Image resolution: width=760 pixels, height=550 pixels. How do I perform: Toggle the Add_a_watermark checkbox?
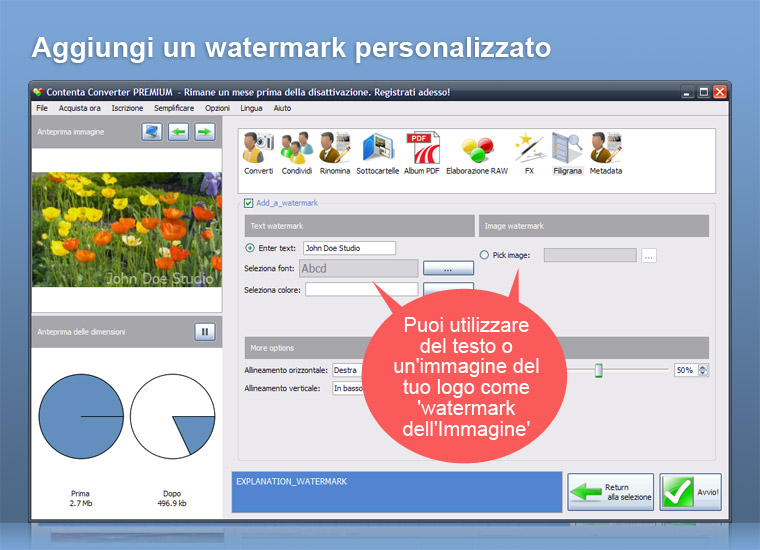click(x=249, y=203)
